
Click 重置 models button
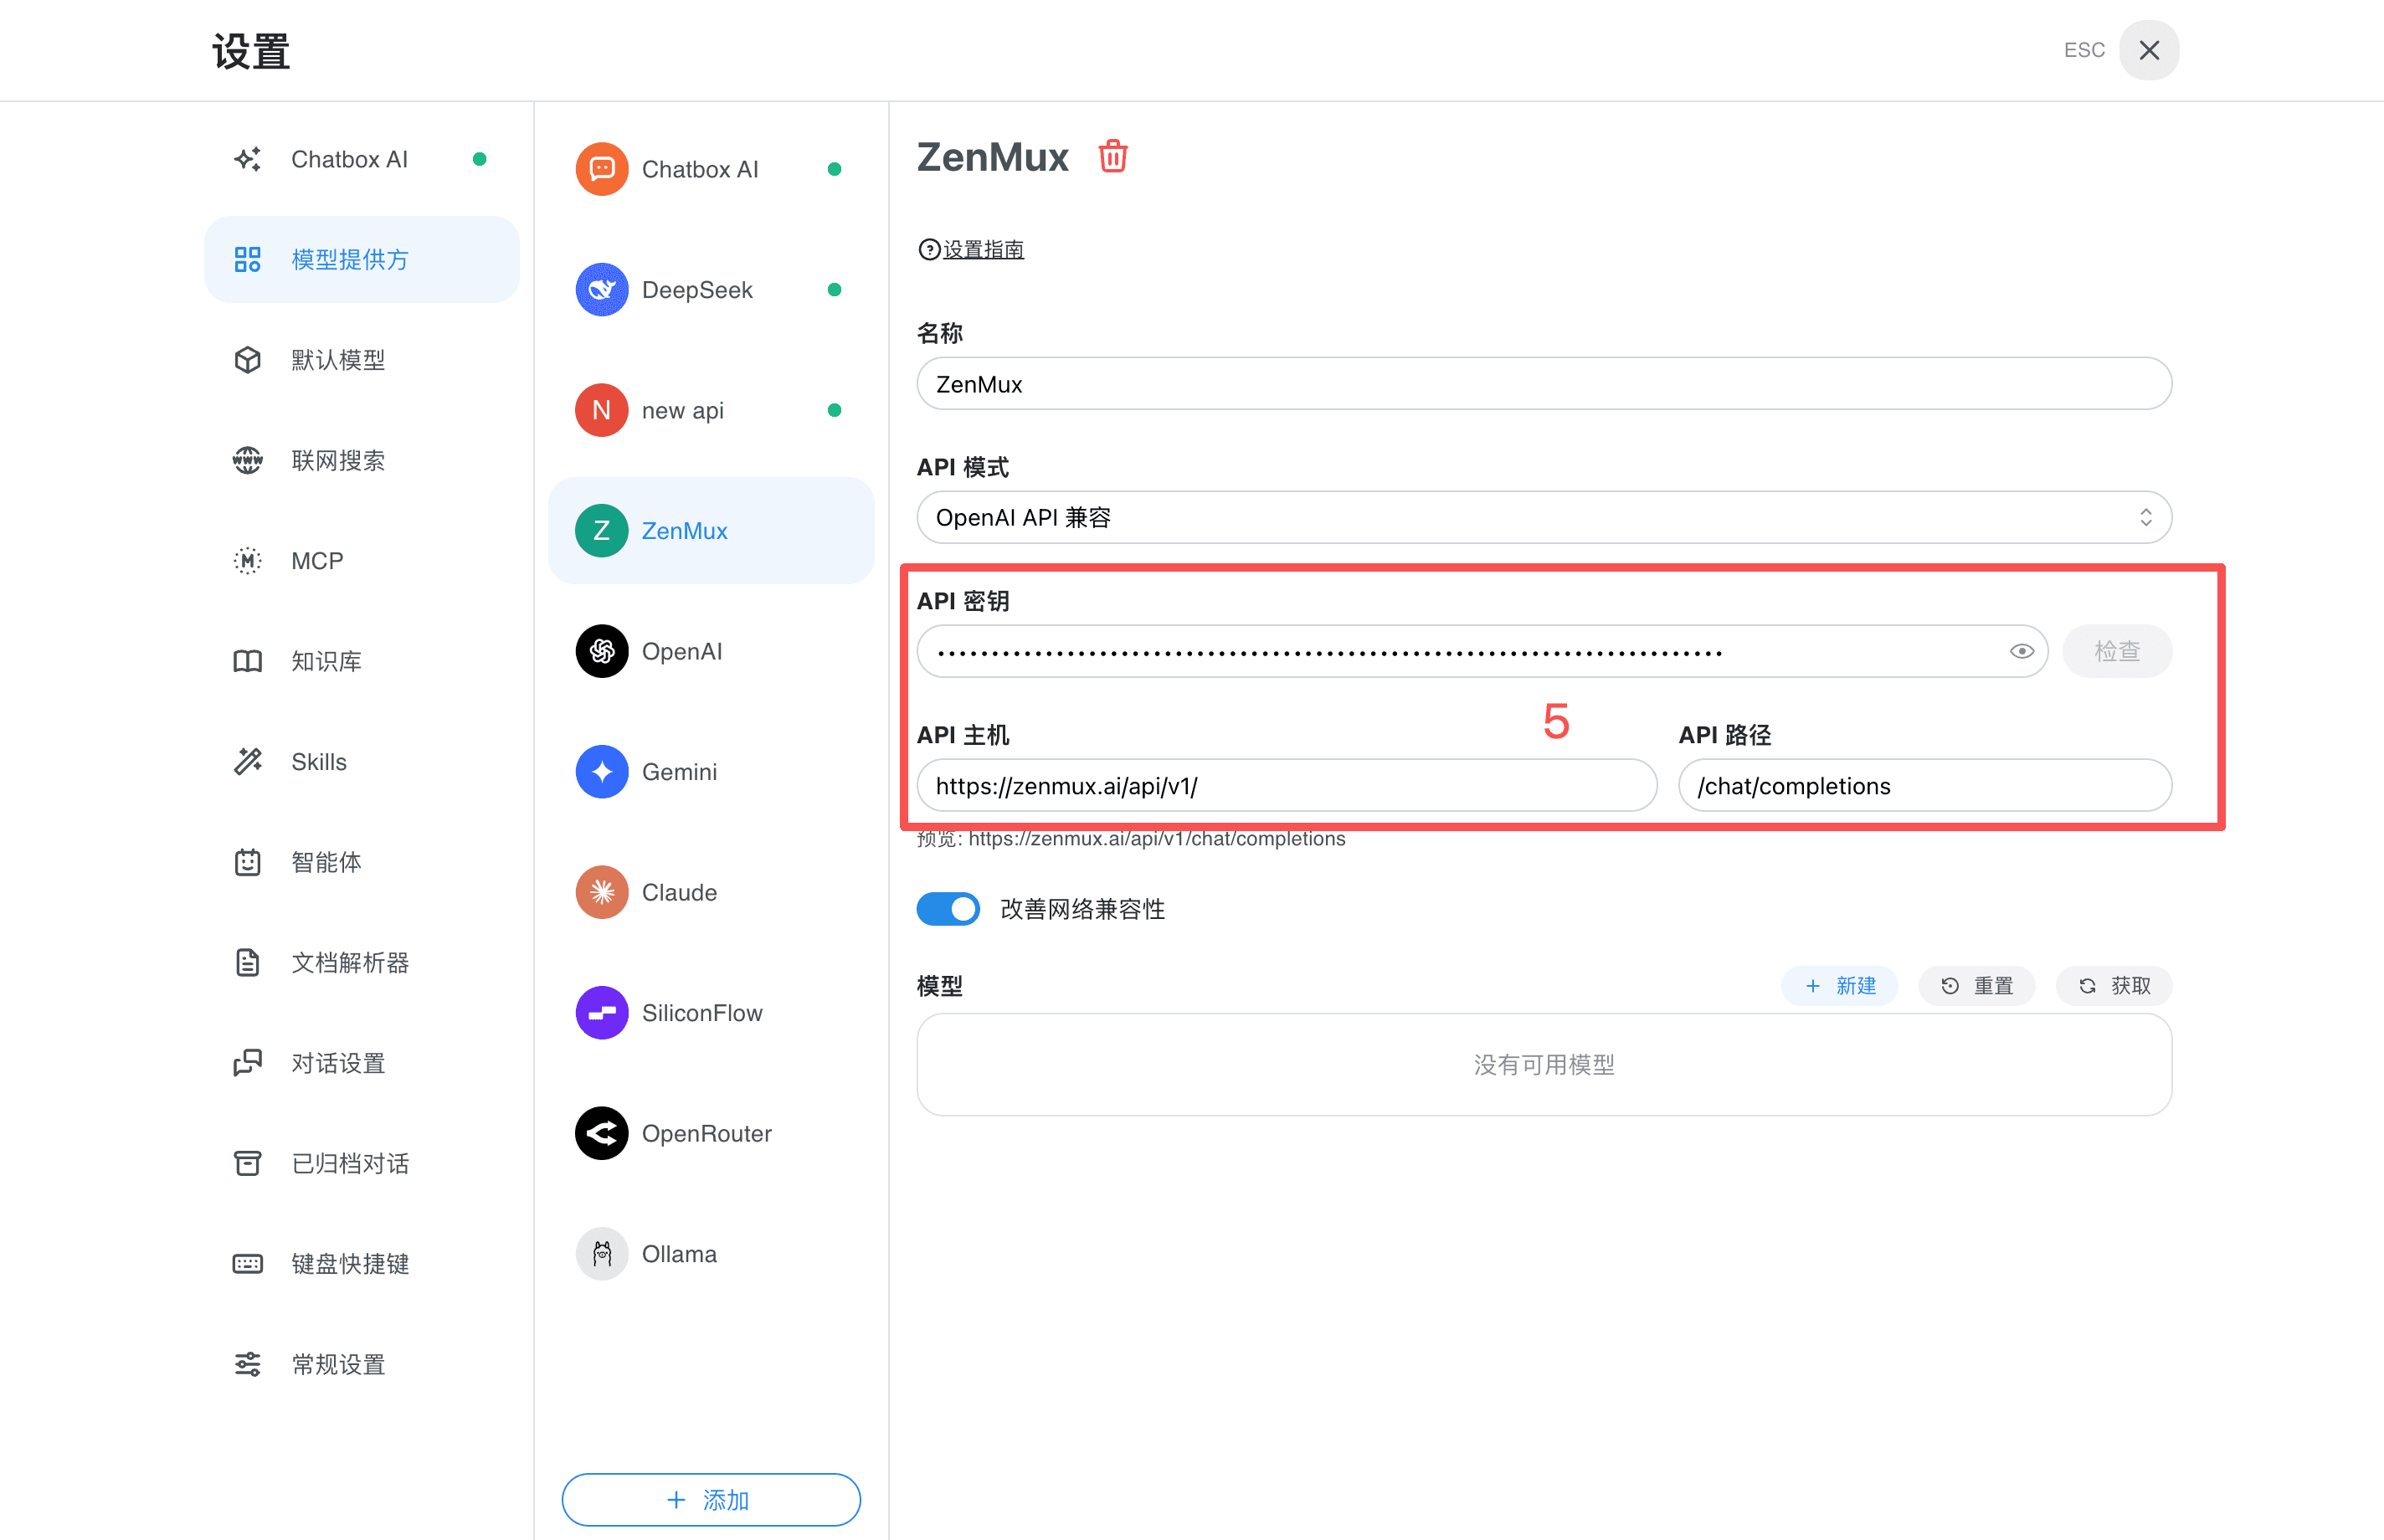[x=1977, y=986]
